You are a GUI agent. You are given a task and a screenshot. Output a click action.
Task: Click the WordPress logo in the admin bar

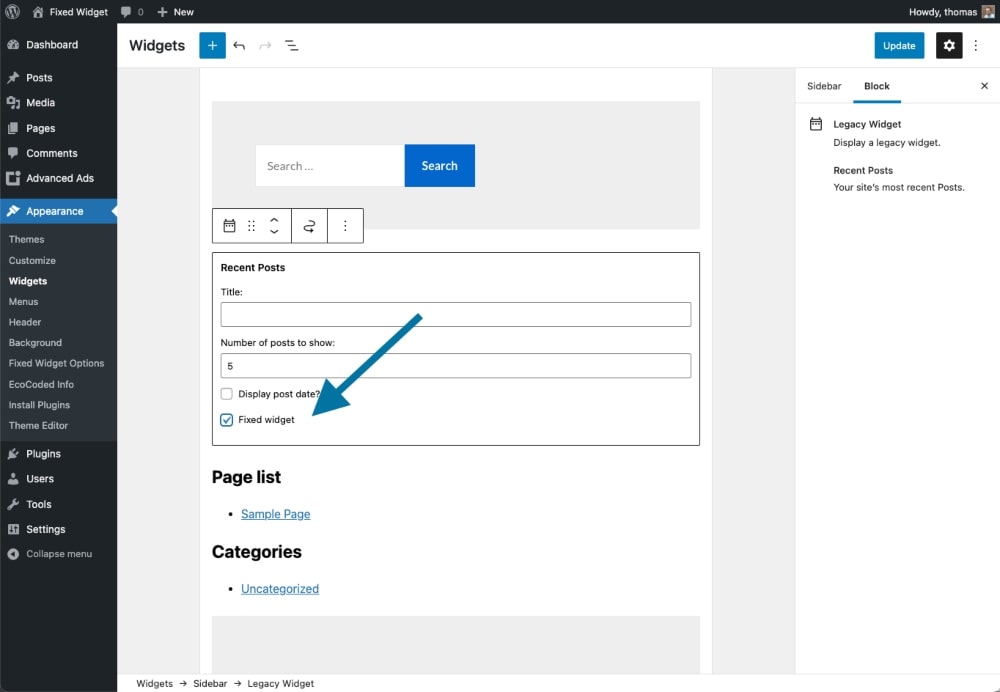(x=11, y=11)
